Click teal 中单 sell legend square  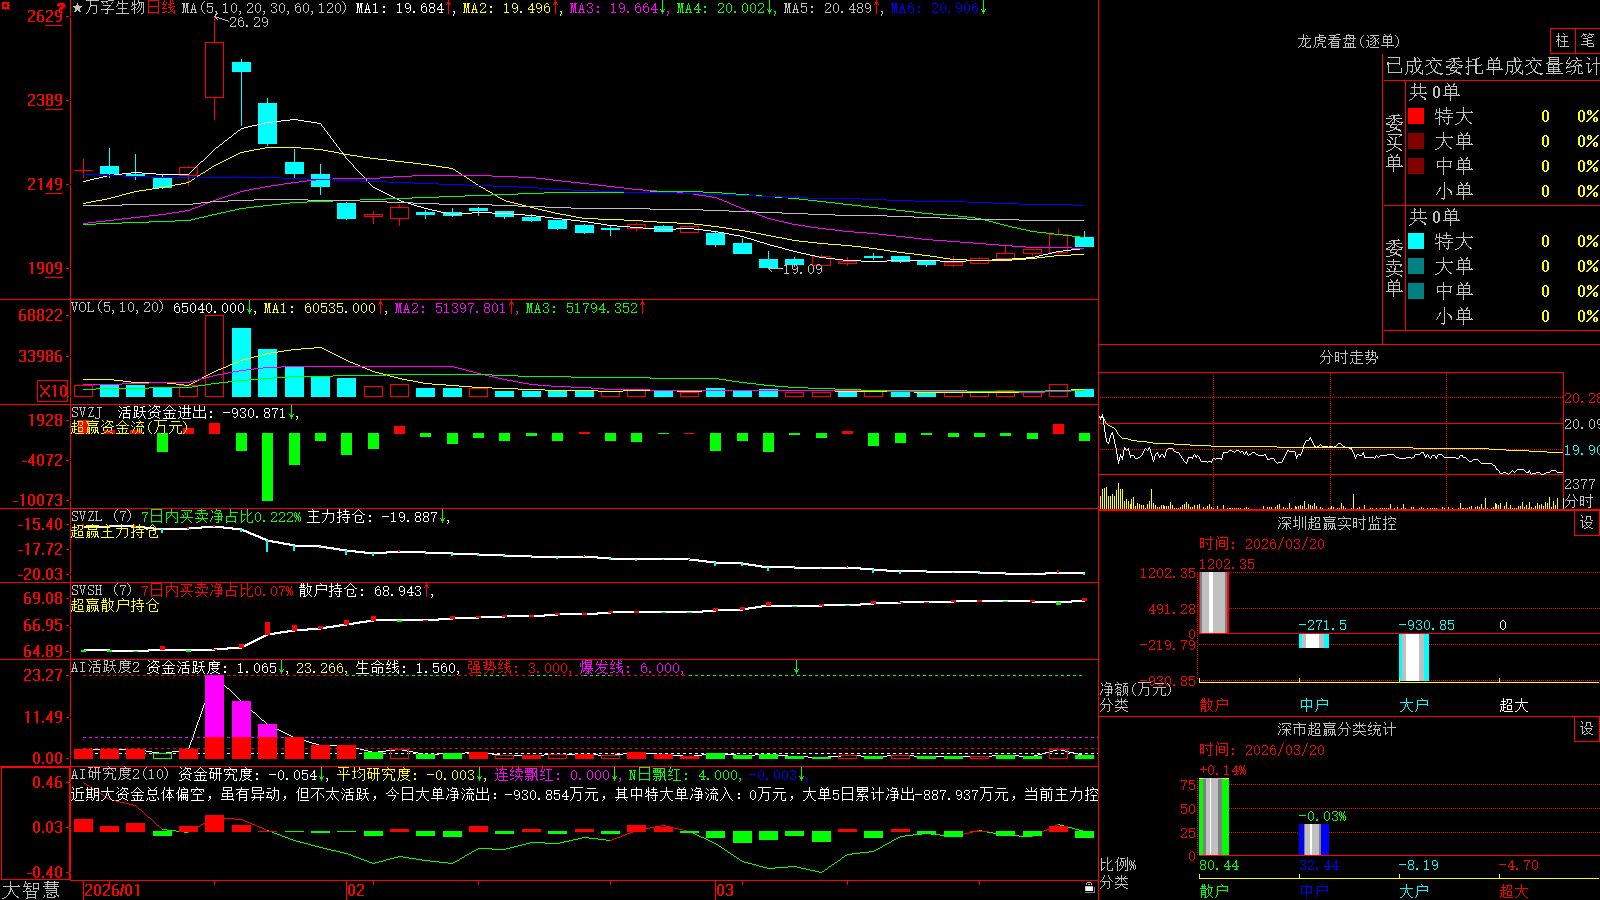click(x=1416, y=291)
